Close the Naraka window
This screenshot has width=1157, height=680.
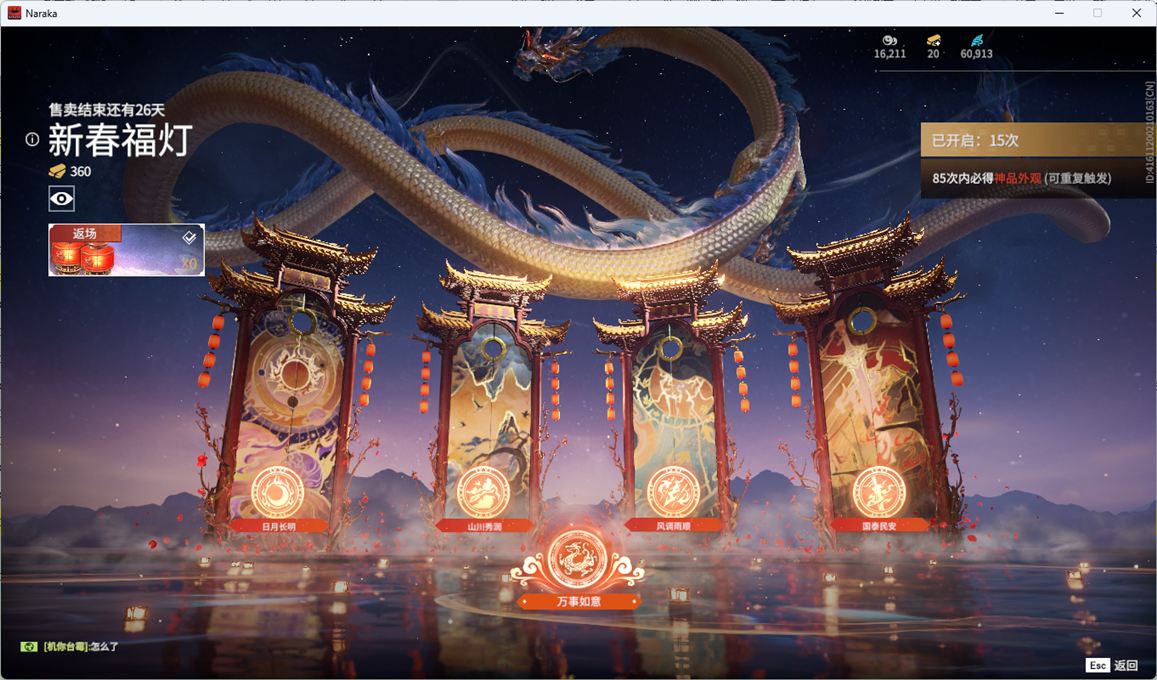(1136, 13)
